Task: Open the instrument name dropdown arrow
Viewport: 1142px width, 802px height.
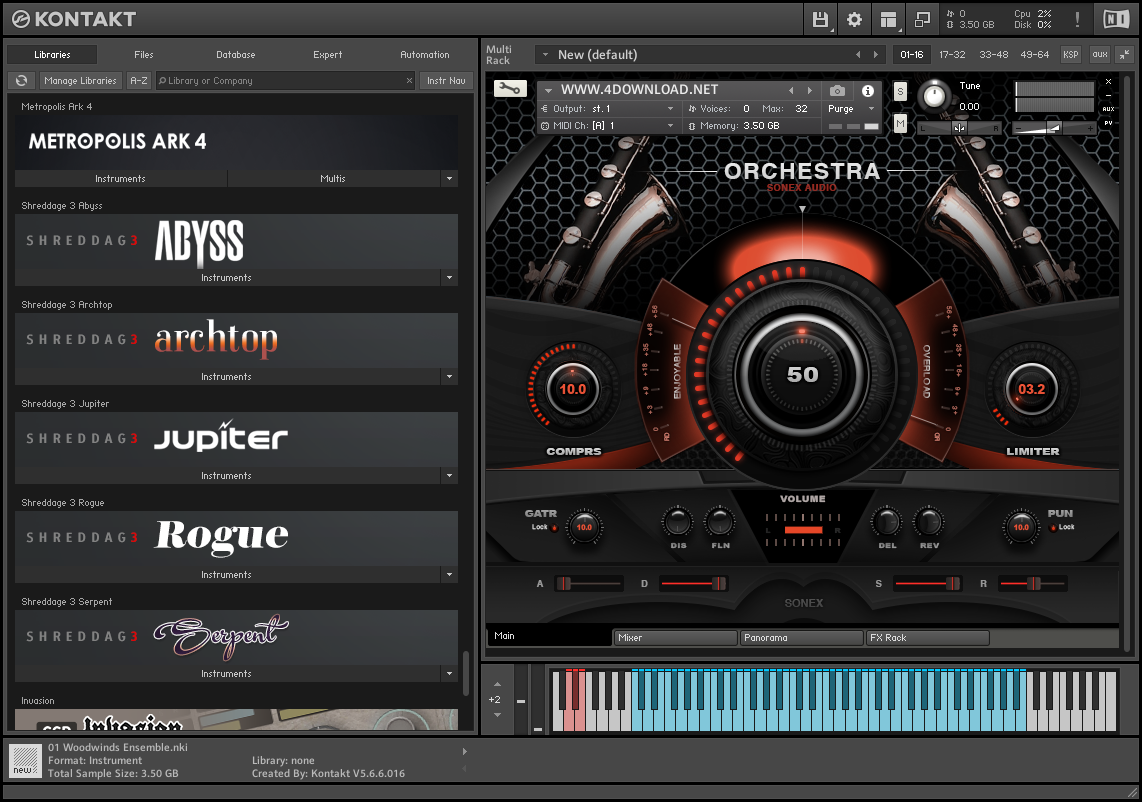Action: (548, 90)
